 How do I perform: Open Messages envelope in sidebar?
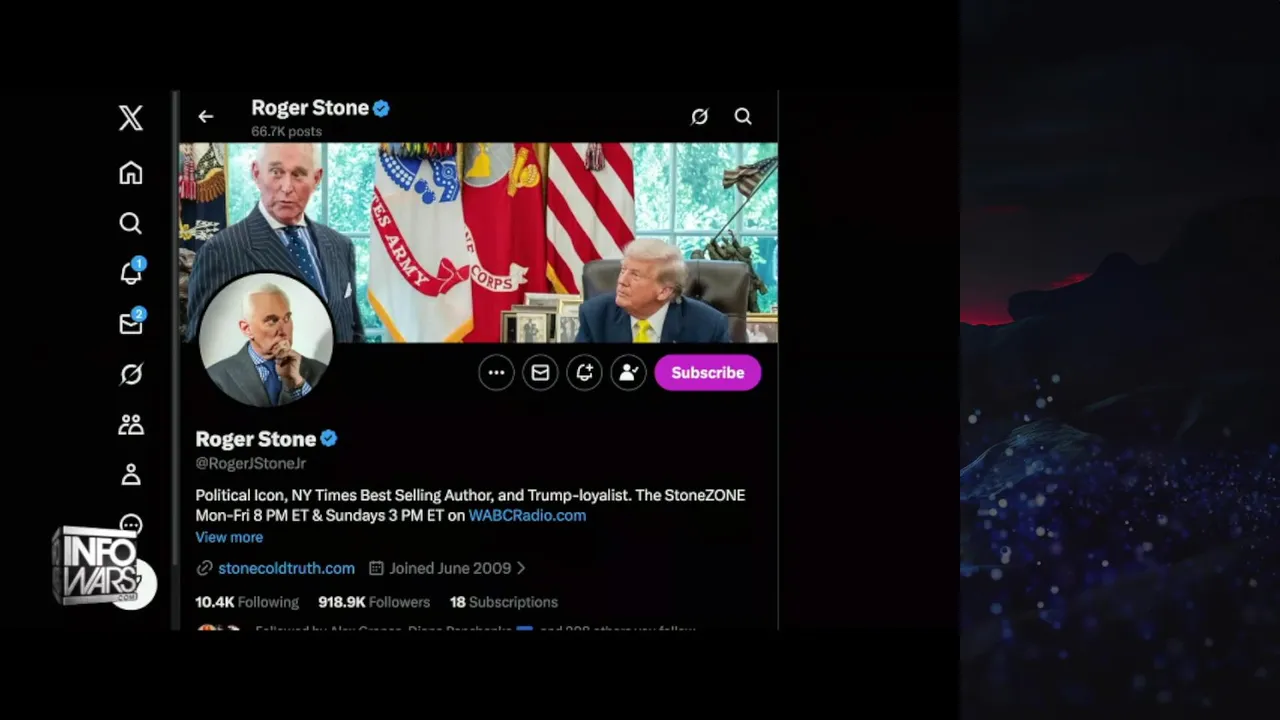tap(132, 323)
